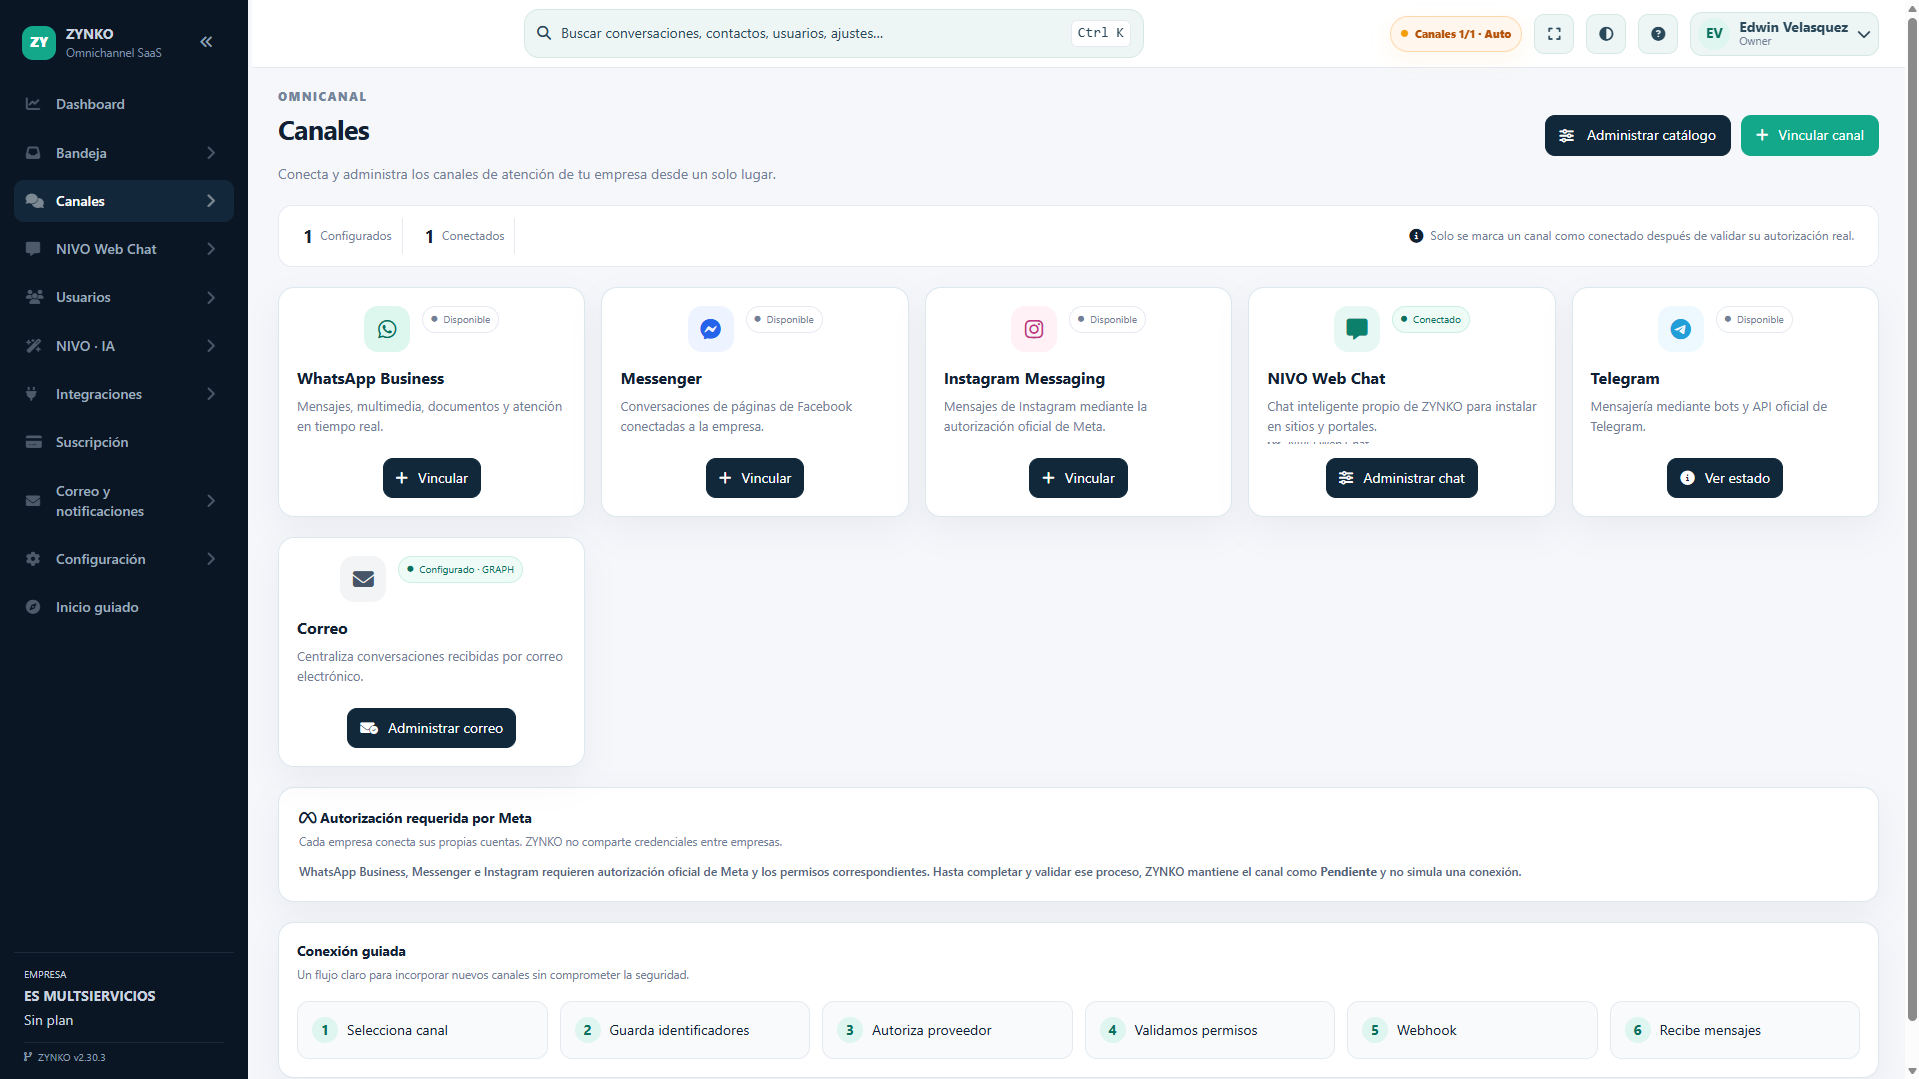
Task: Click the NIVO Web Chat card icon
Action: pos(1357,329)
